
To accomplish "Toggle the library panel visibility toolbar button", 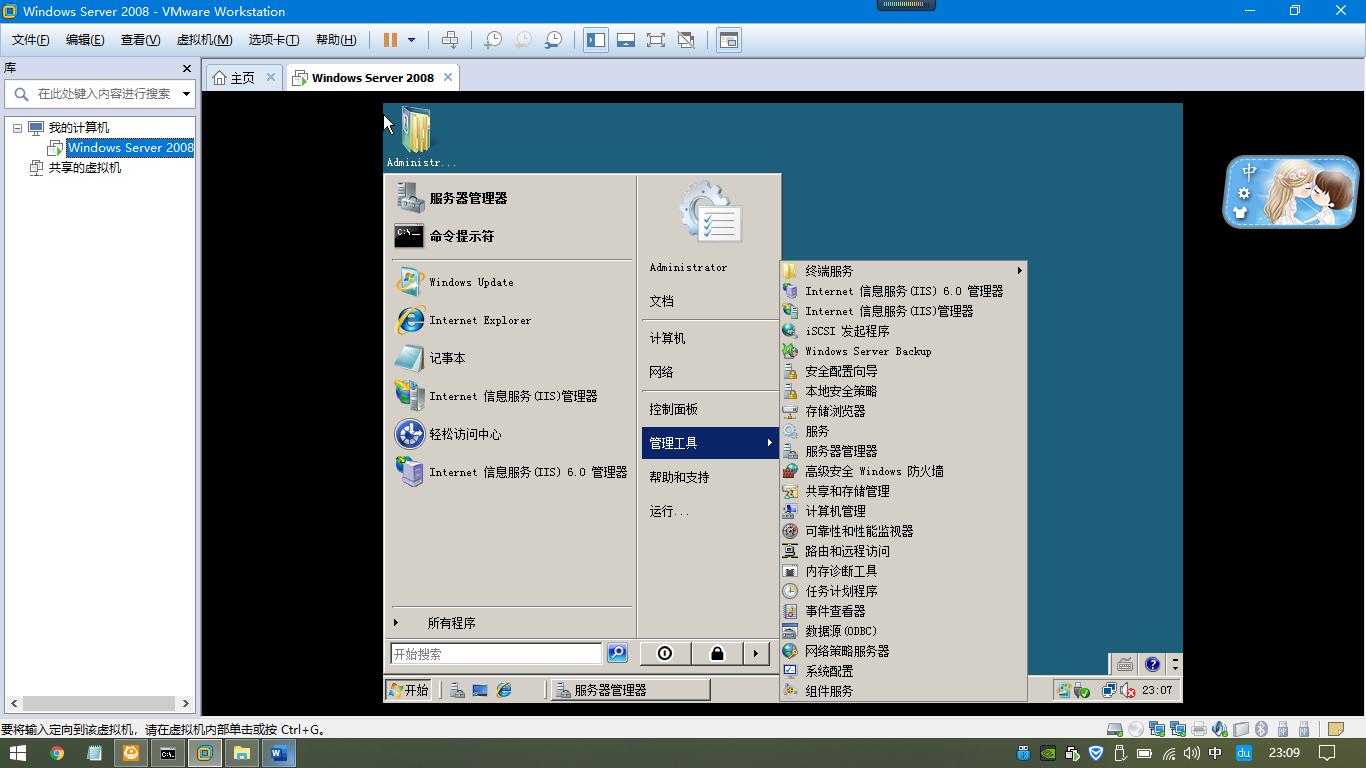I will pos(596,40).
